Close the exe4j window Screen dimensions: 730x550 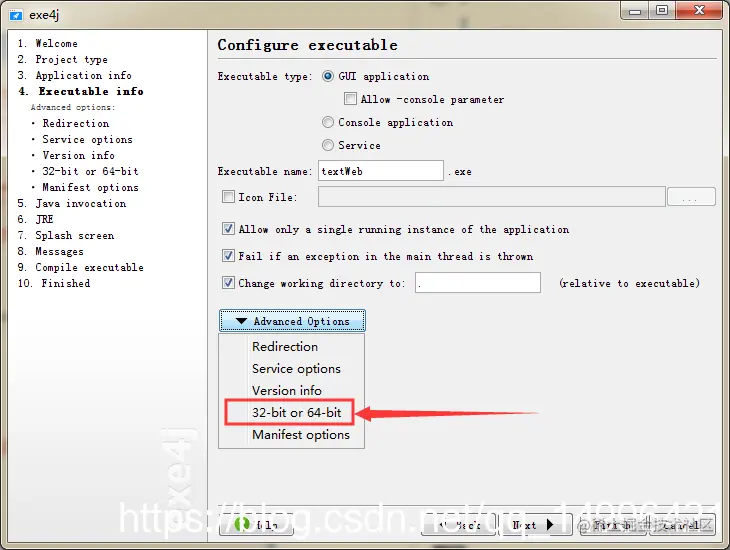point(699,11)
